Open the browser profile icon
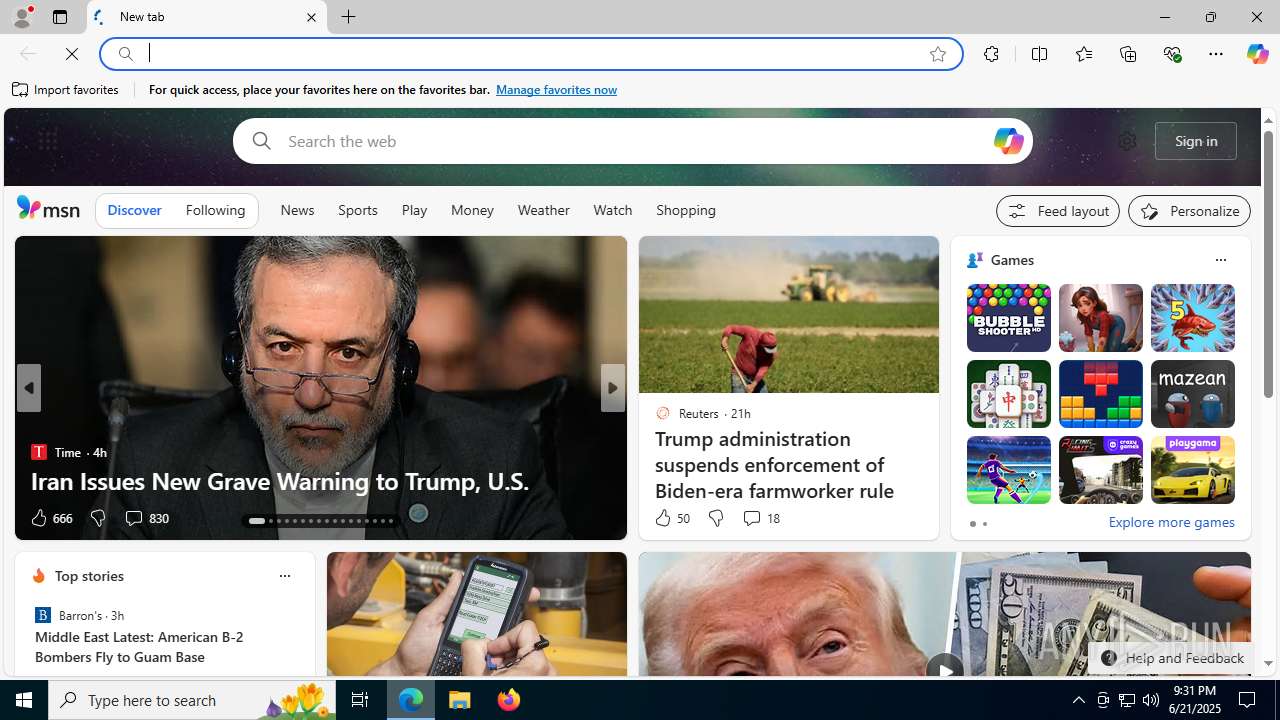This screenshot has height=720, width=1280. tap(21, 17)
